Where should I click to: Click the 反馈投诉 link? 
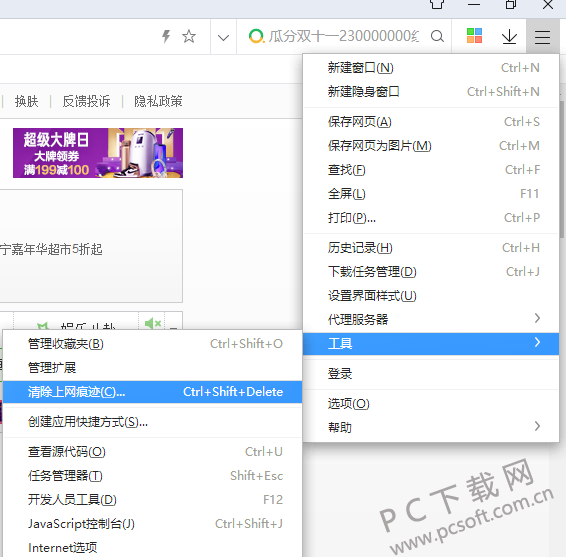(86, 101)
